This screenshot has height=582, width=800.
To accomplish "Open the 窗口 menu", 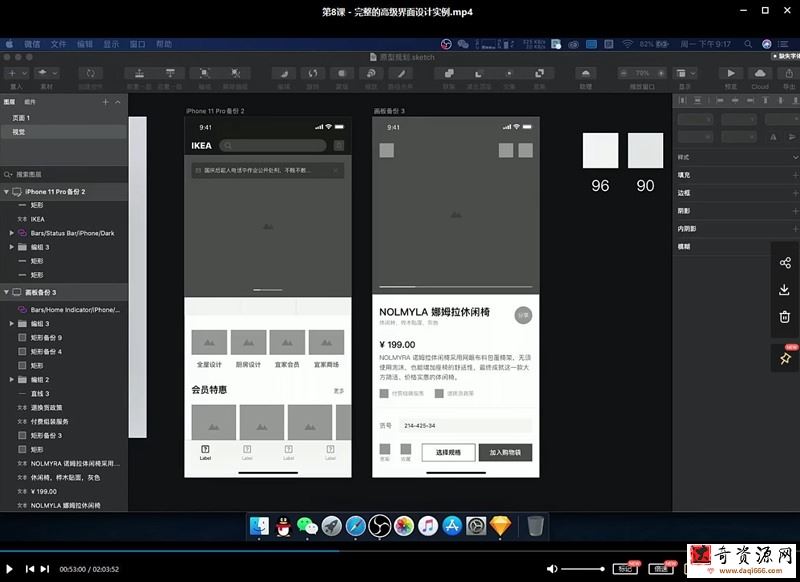I will 137,44.
